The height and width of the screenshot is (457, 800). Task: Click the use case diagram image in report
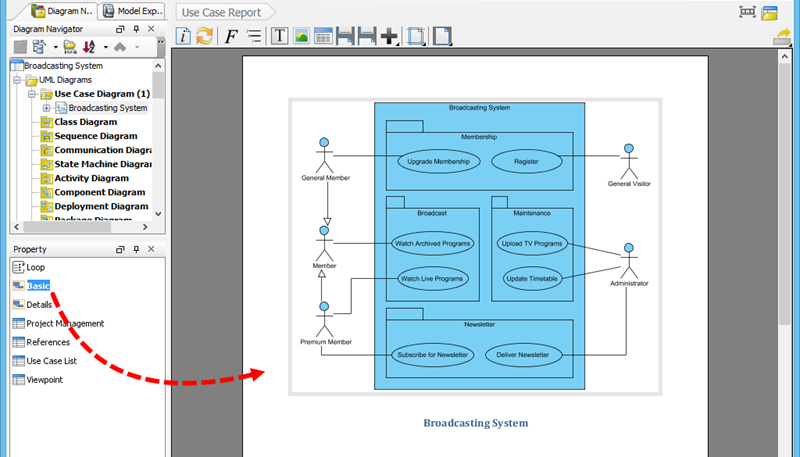pos(475,247)
